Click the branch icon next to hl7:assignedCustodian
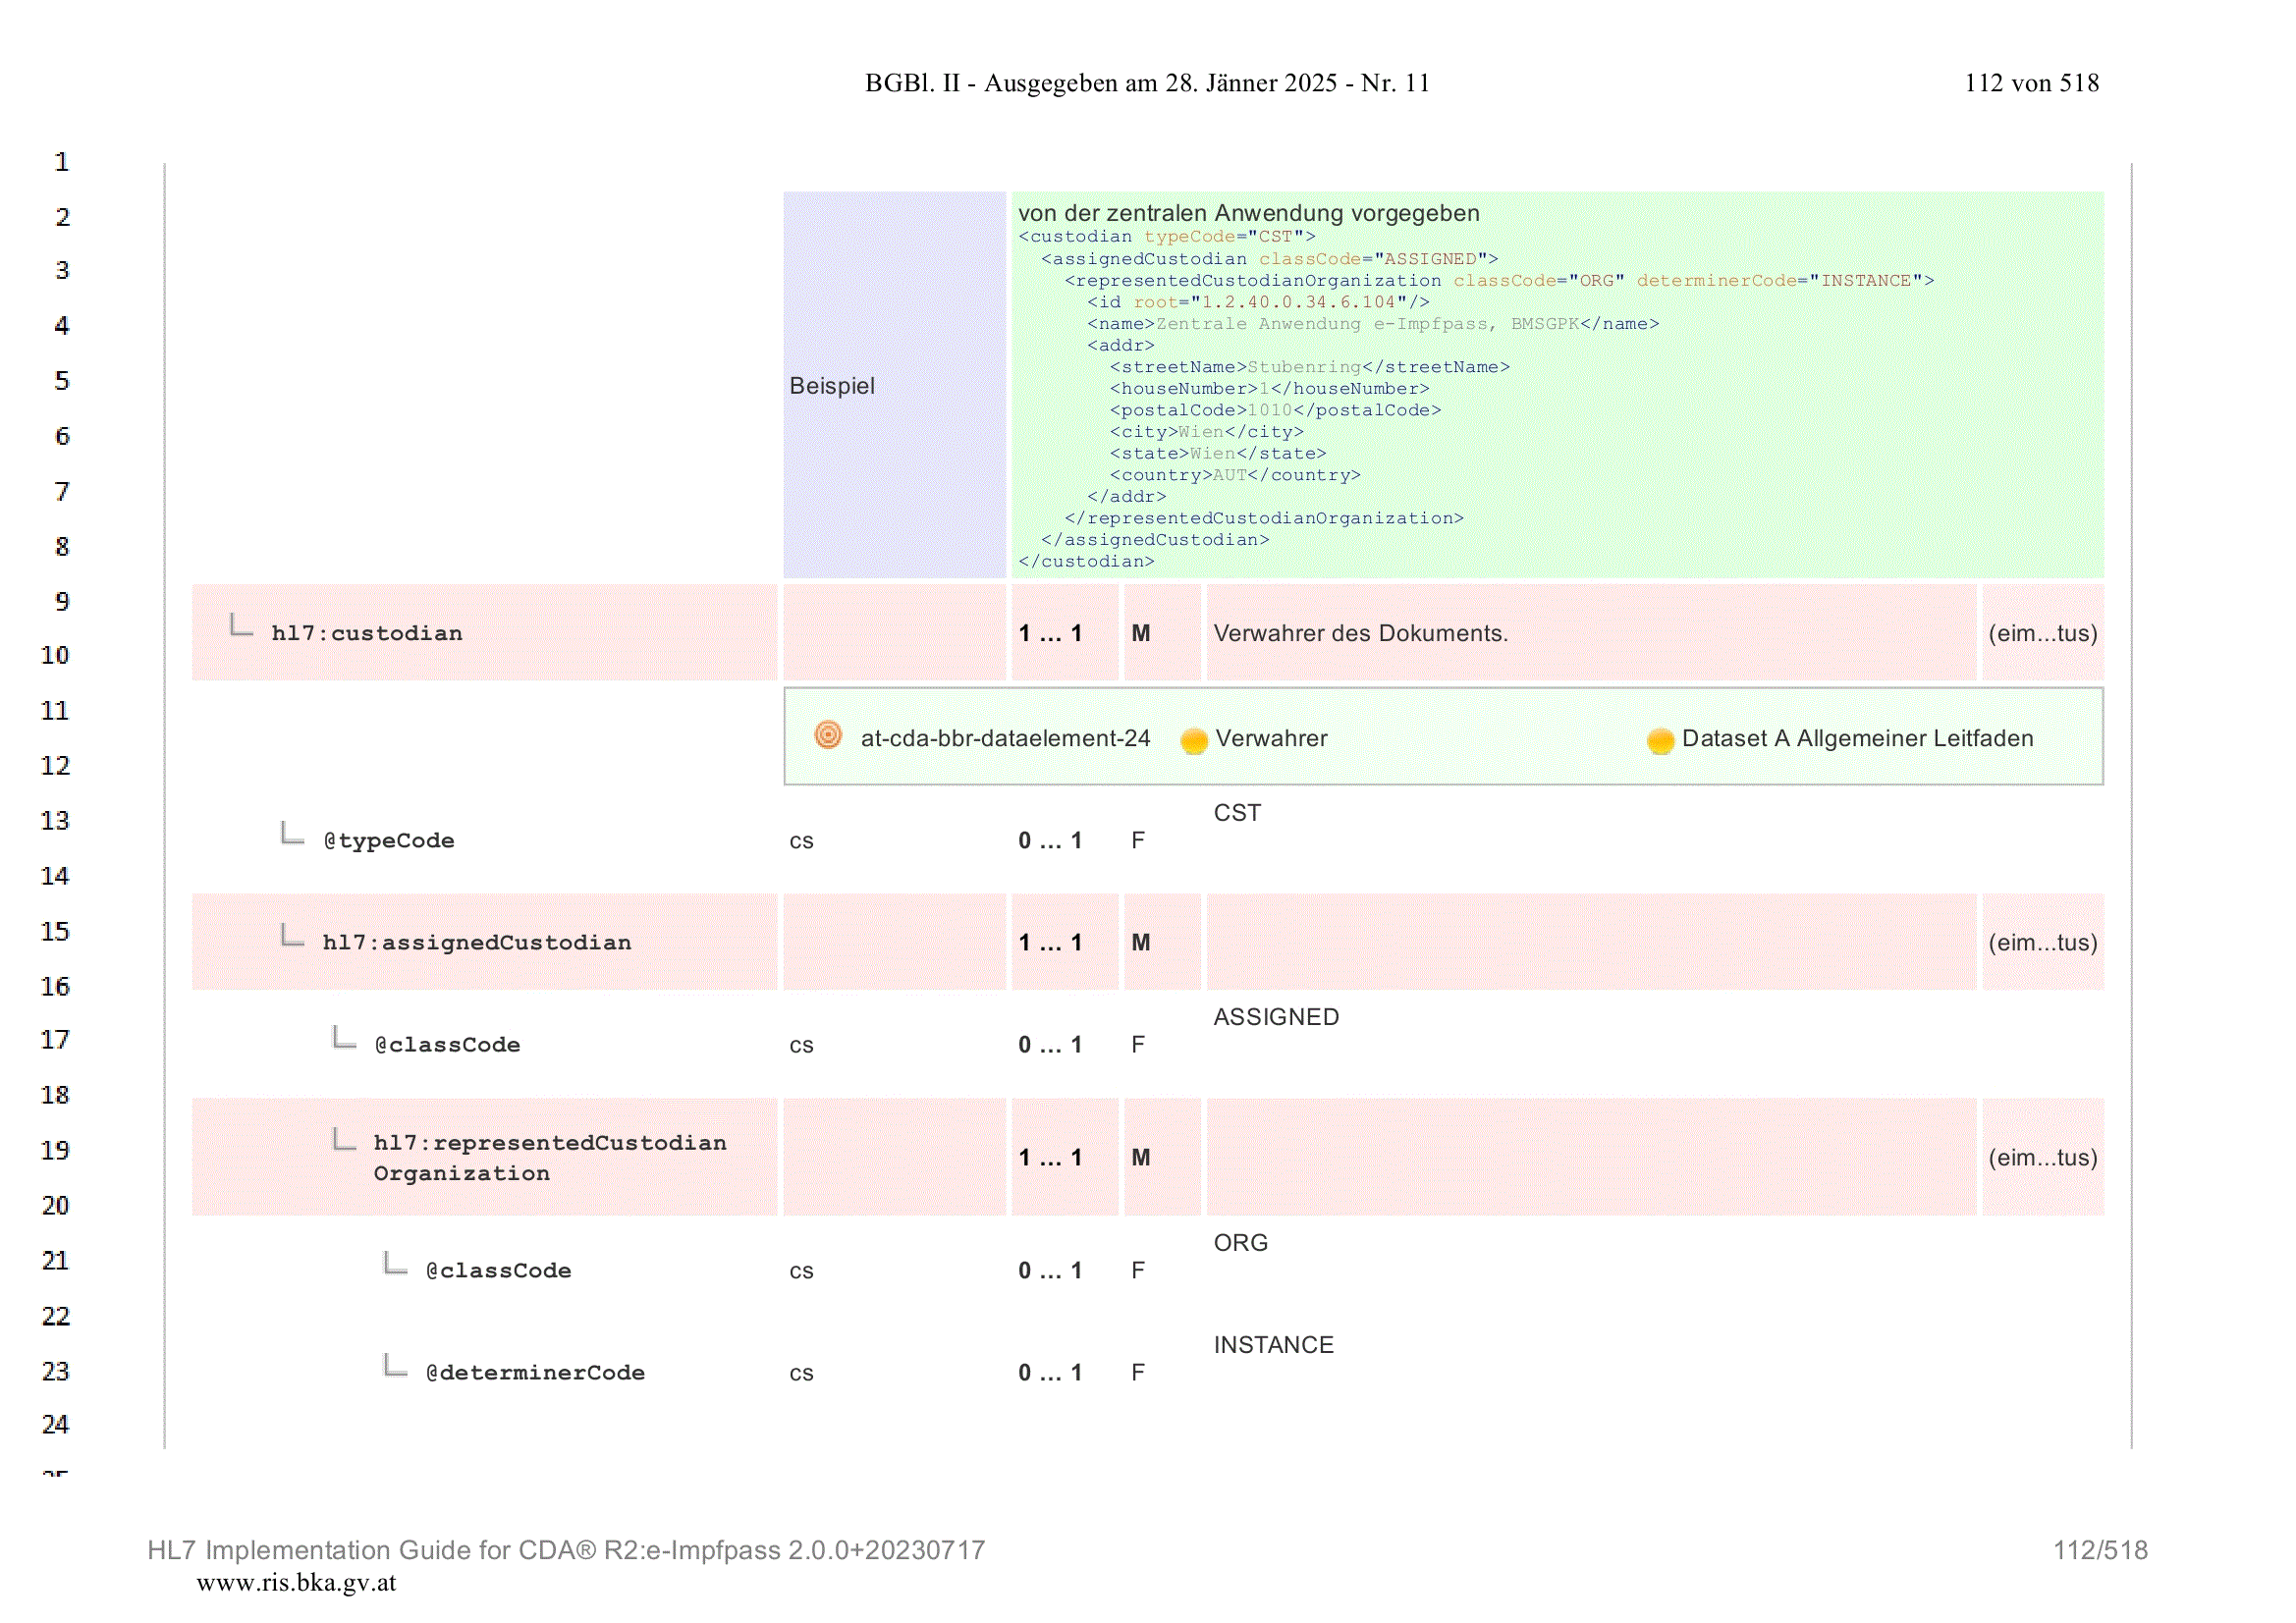This screenshot has width=2296, height=1623. click(x=292, y=935)
